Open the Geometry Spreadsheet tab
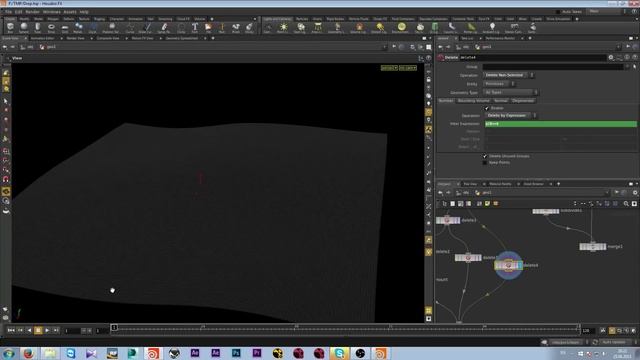 pyautogui.click(x=182, y=38)
